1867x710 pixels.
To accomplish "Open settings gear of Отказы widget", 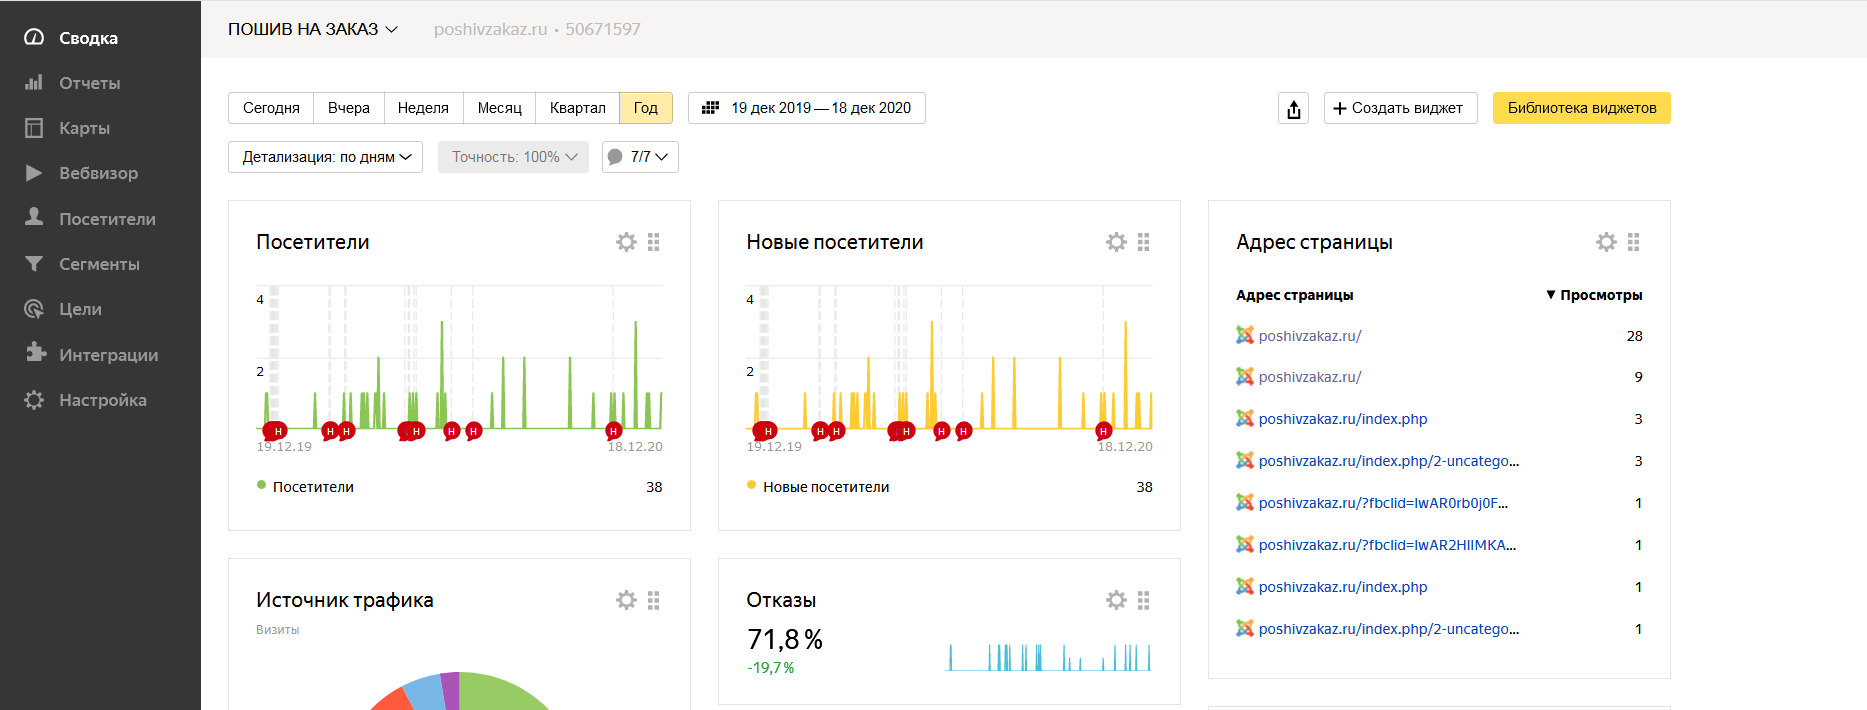I will (x=1116, y=600).
